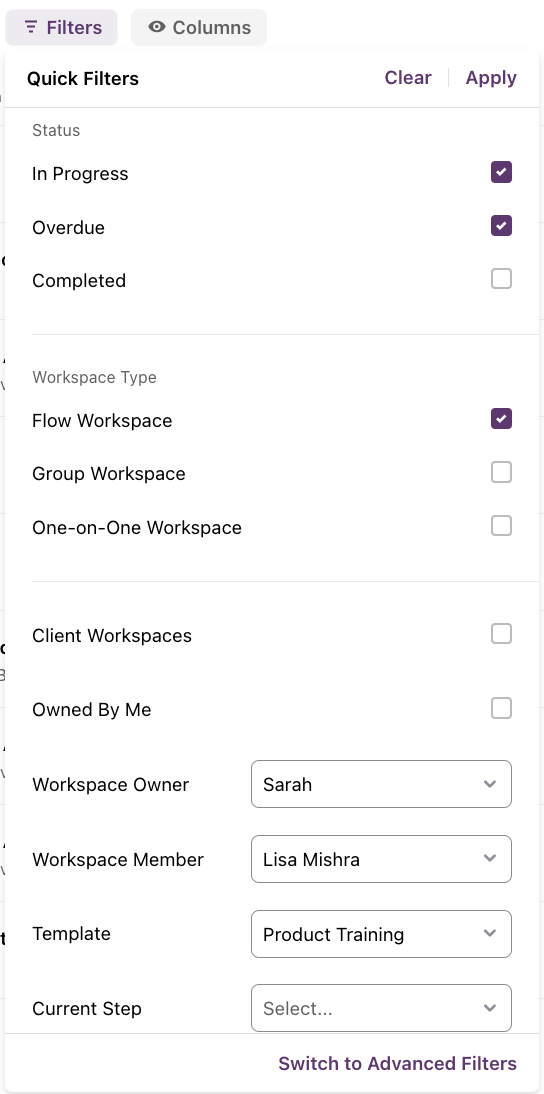Uncheck the Overdue status checkbox
Image resolution: width=544 pixels, height=1094 pixels.
tap(501, 226)
